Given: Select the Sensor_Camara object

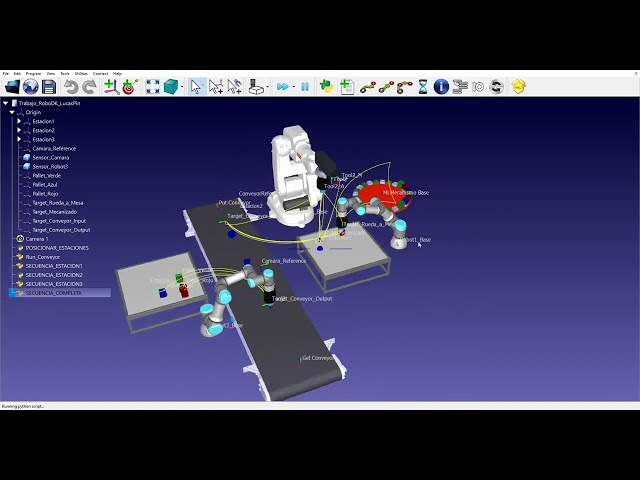Looking at the screenshot, I should pos(51,158).
